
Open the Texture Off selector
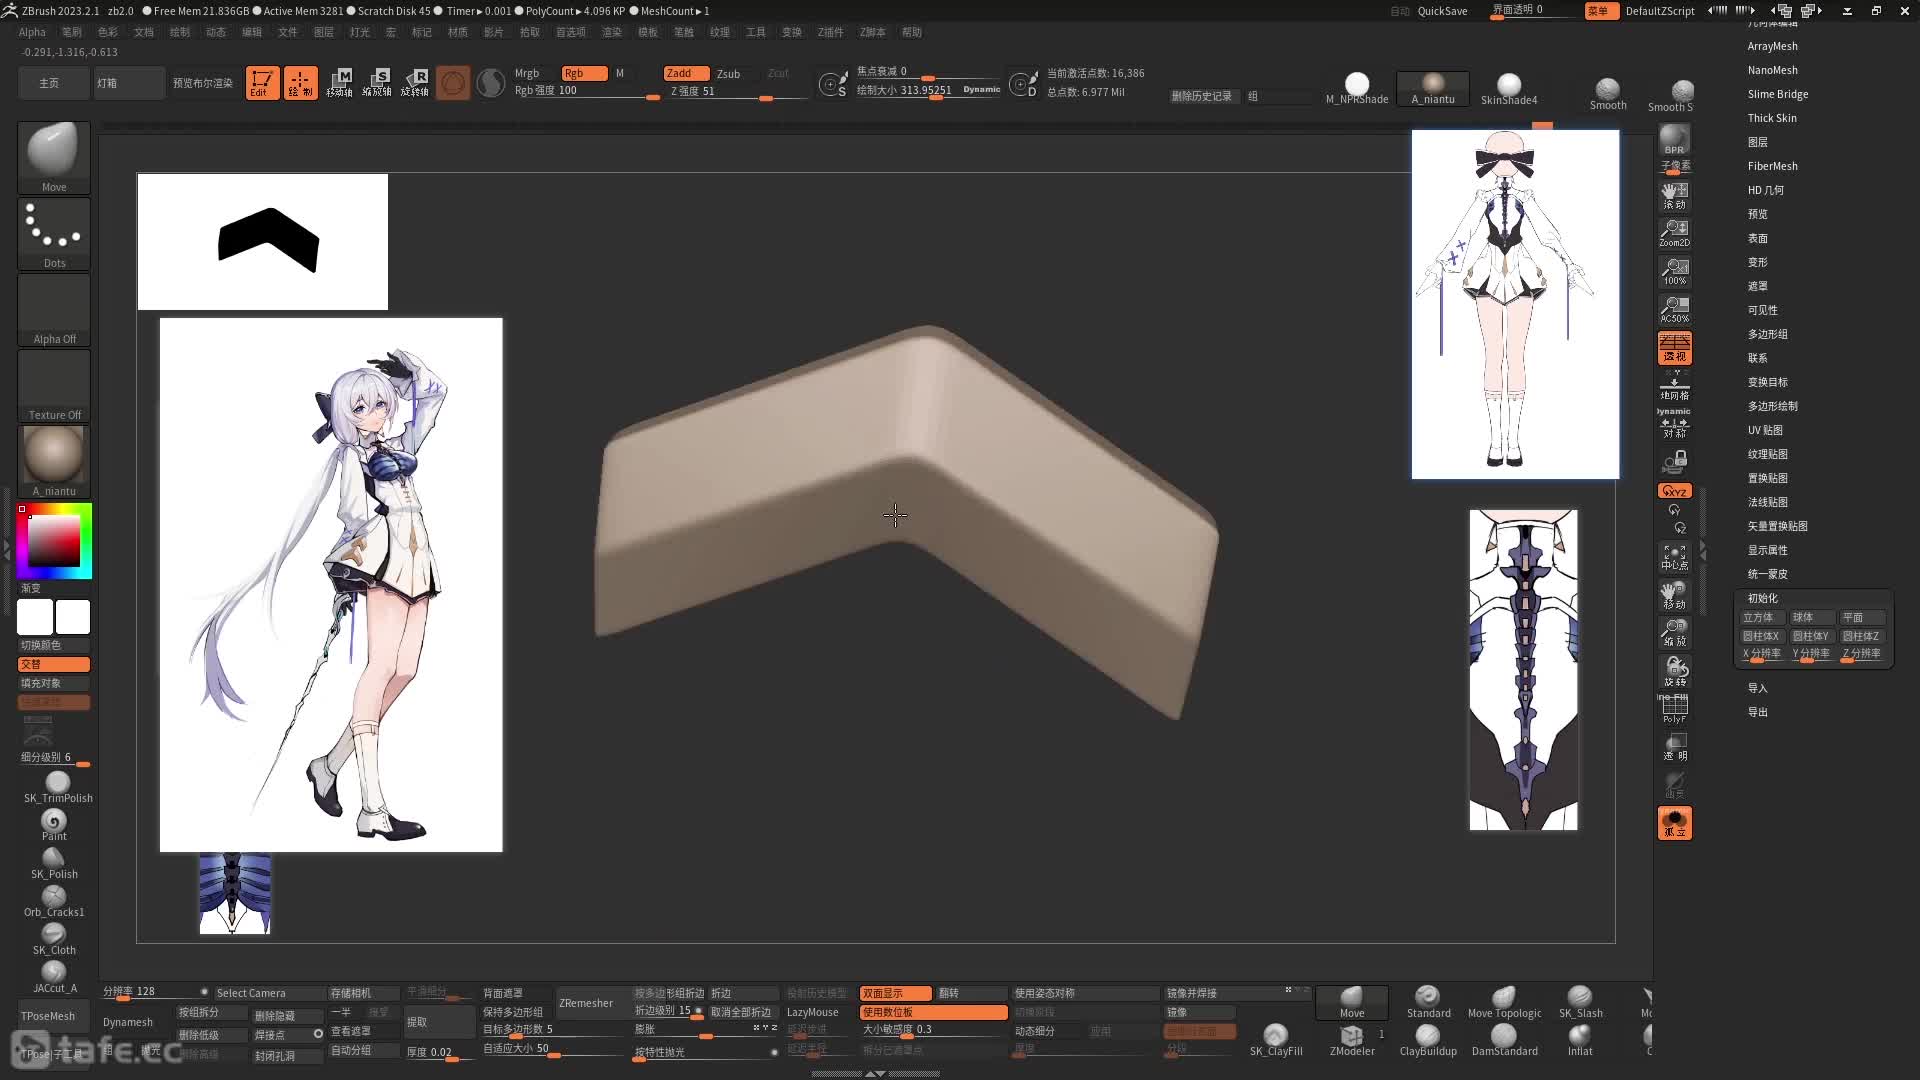point(54,385)
